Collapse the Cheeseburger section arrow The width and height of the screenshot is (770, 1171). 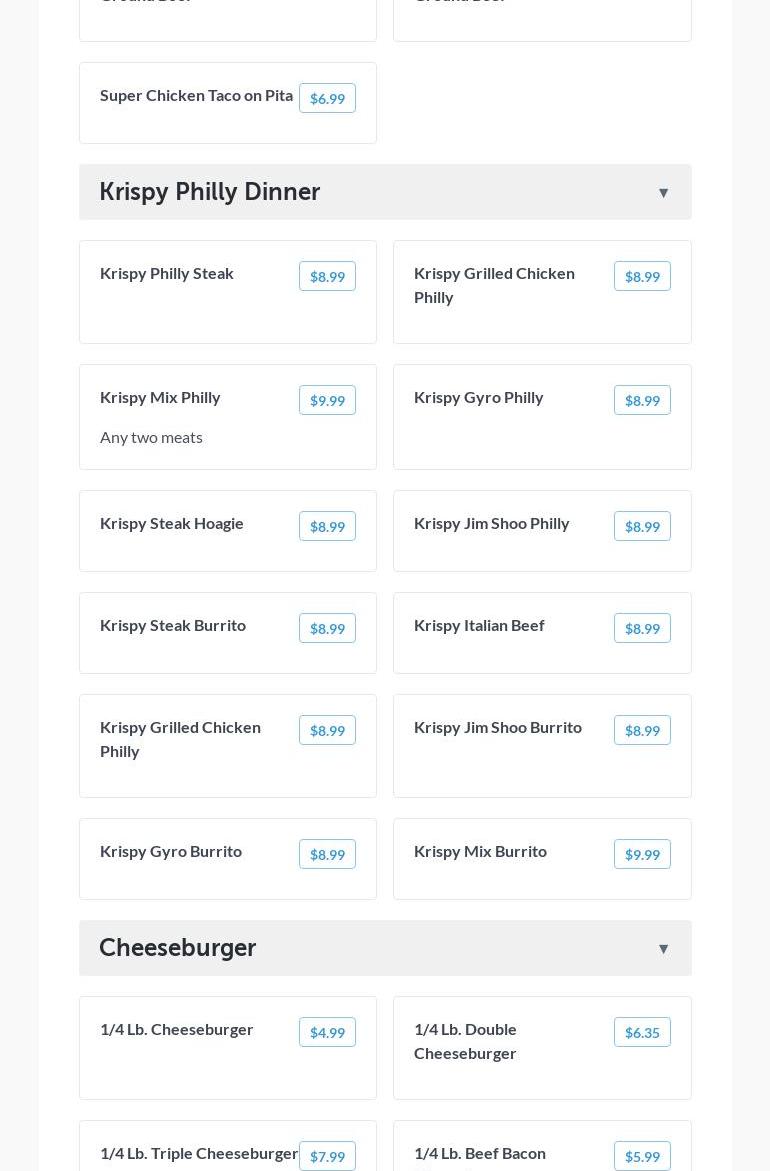point(663,949)
